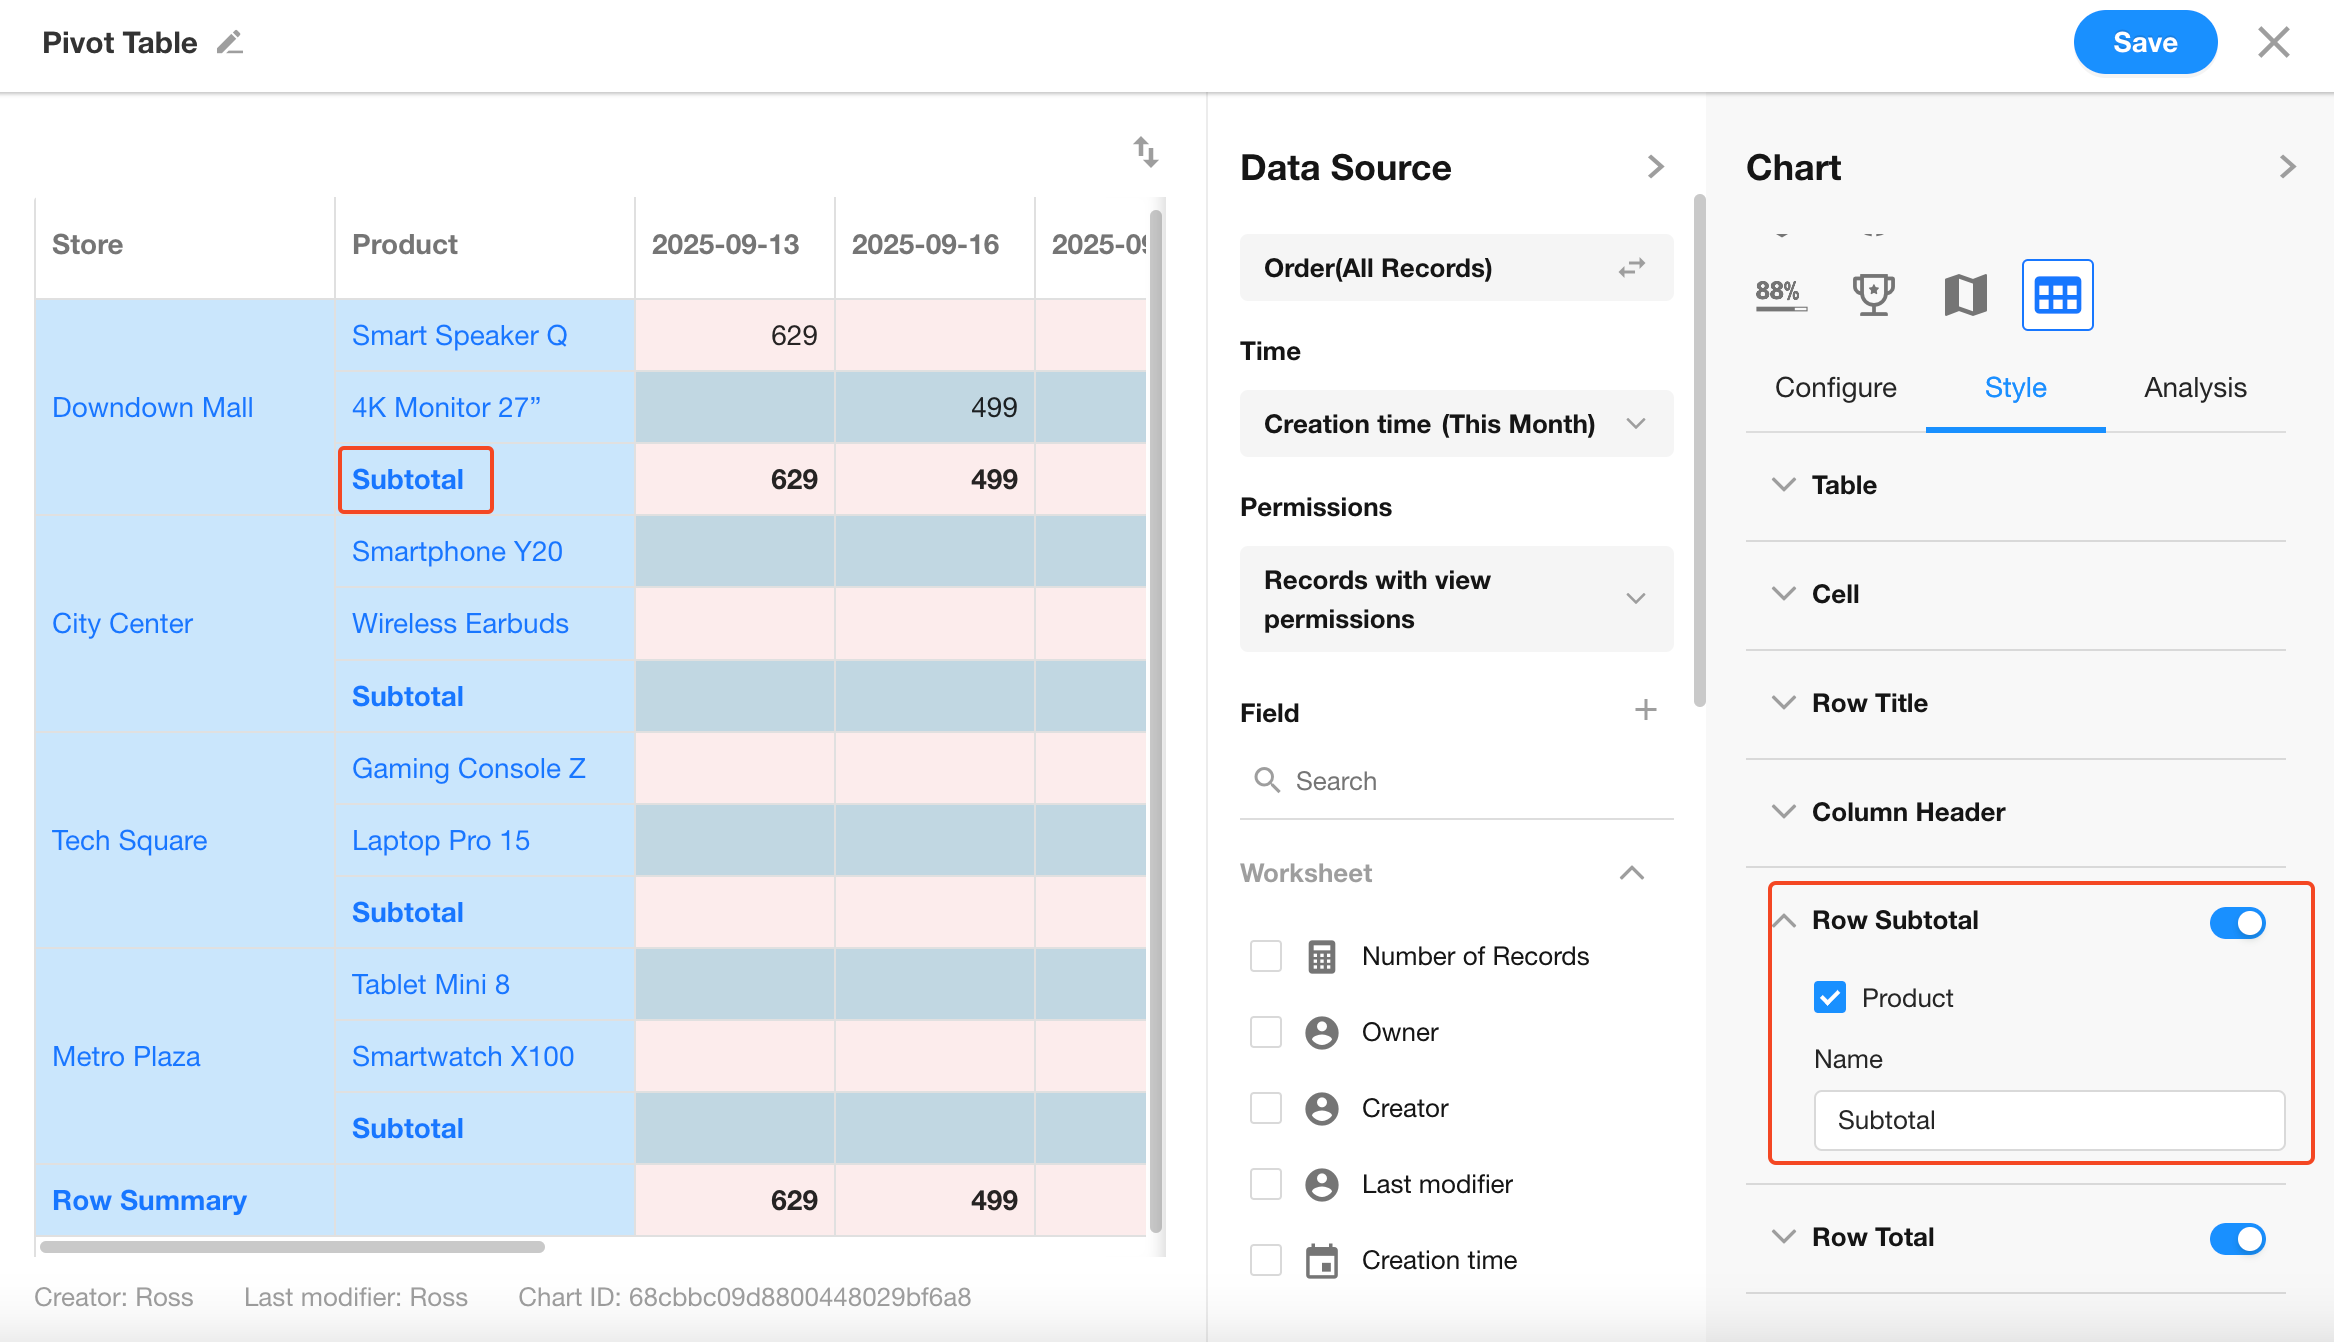The width and height of the screenshot is (2334, 1342).
Task: Switch to the Analysis tab
Action: click(2195, 388)
